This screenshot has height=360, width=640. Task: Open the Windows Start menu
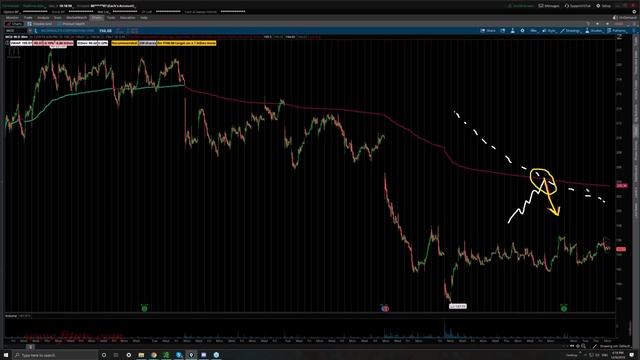pyautogui.click(x=6, y=355)
